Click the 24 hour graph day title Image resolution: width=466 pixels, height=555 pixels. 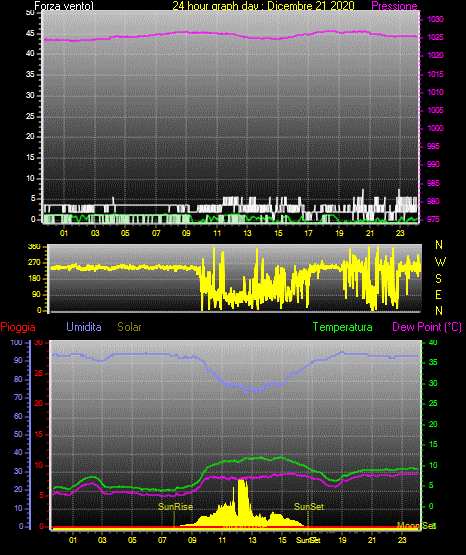263,6
